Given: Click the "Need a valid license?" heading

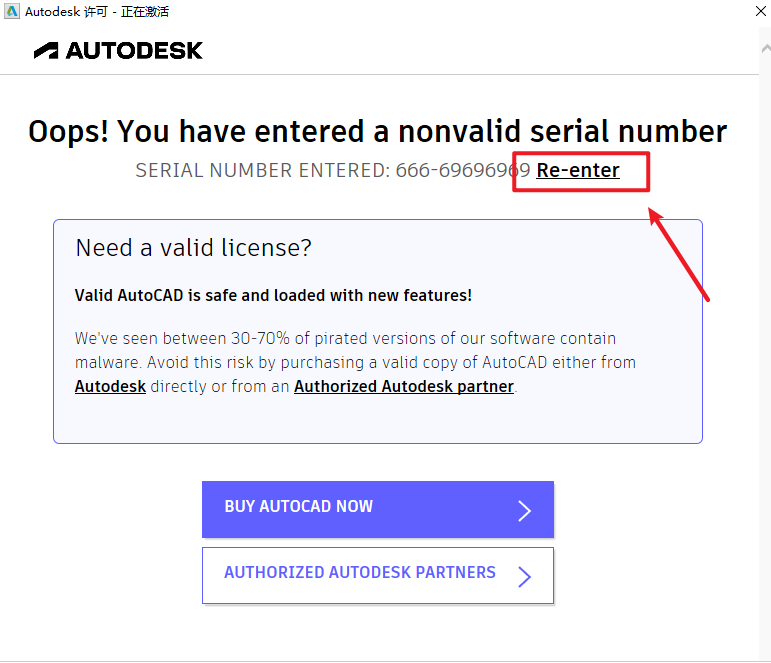Looking at the screenshot, I should pyautogui.click(x=193, y=248).
